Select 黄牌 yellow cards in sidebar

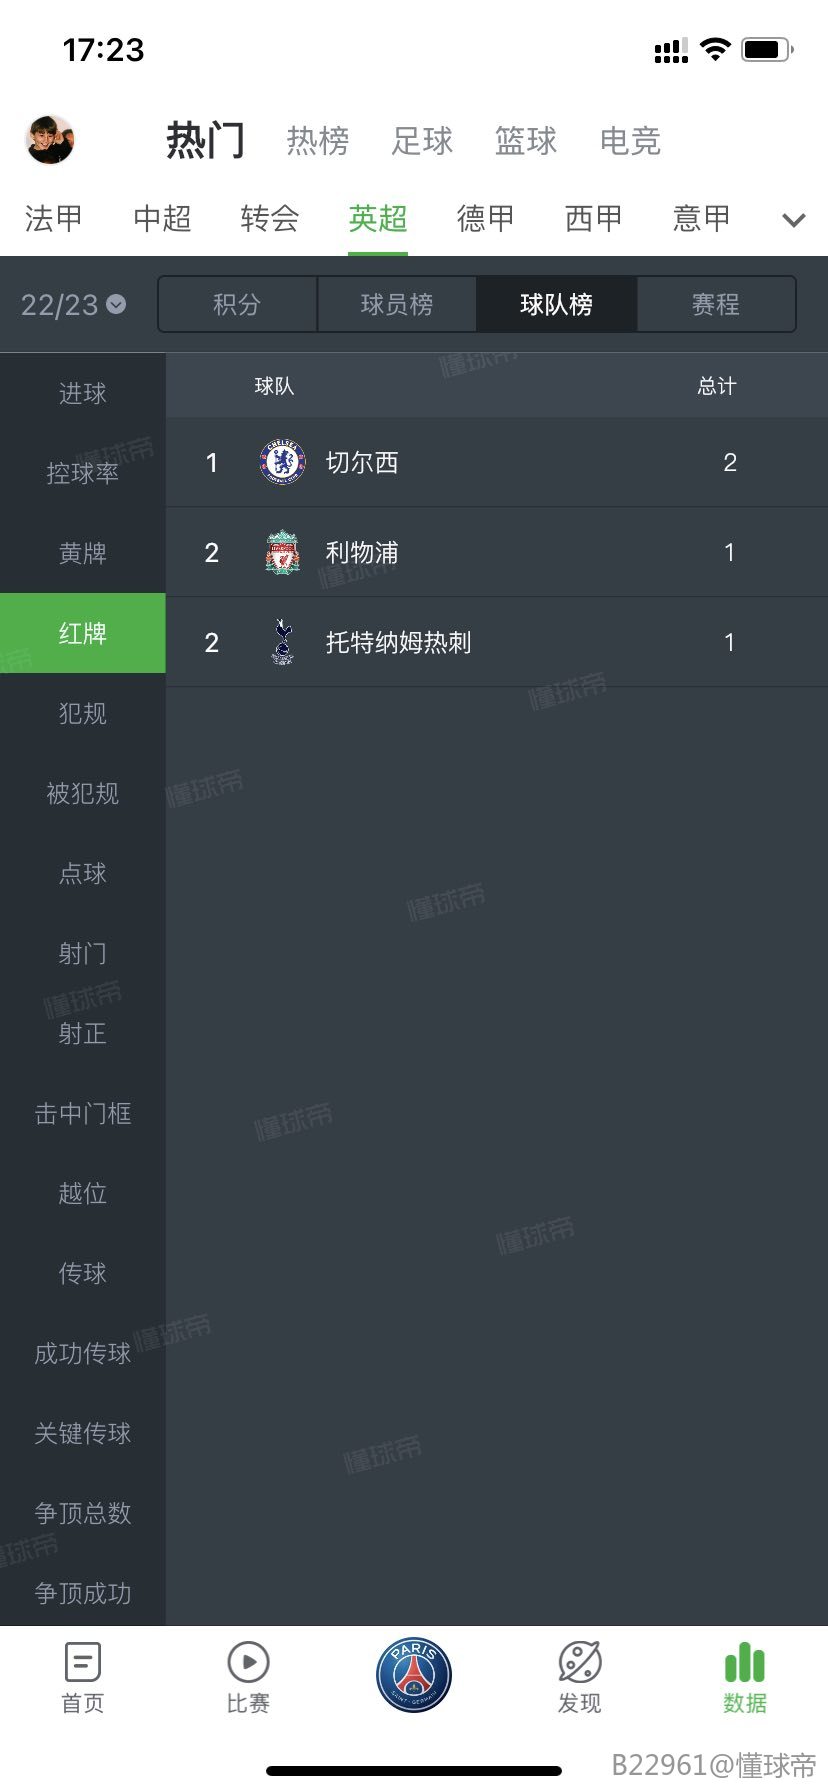(x=83, y=553)
